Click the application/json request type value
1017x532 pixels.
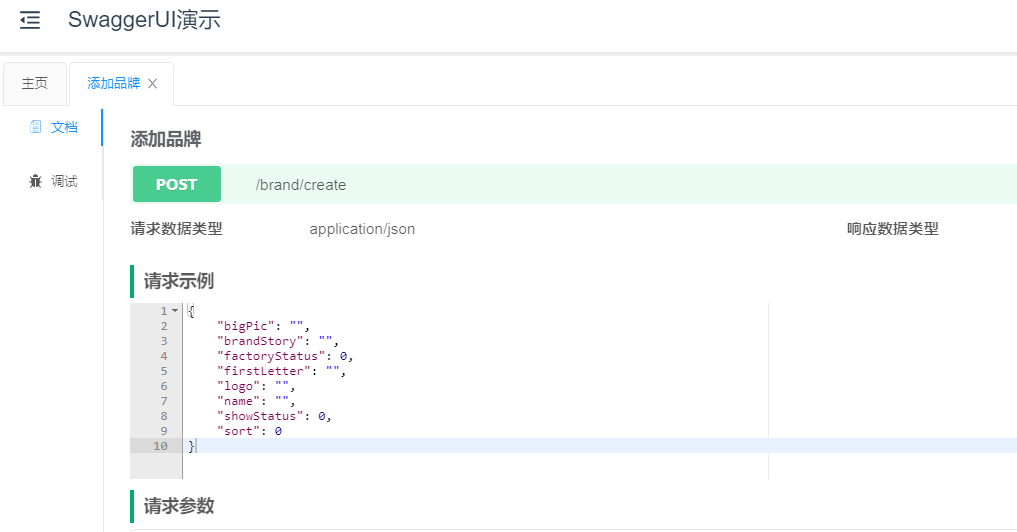362,229
